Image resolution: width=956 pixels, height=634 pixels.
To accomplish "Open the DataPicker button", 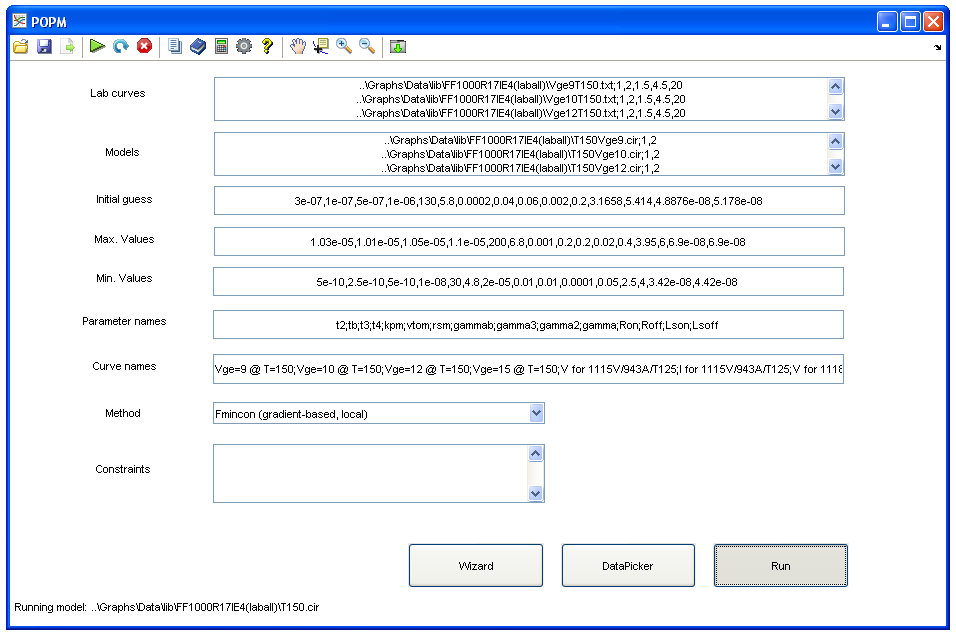I will point(628,566).
